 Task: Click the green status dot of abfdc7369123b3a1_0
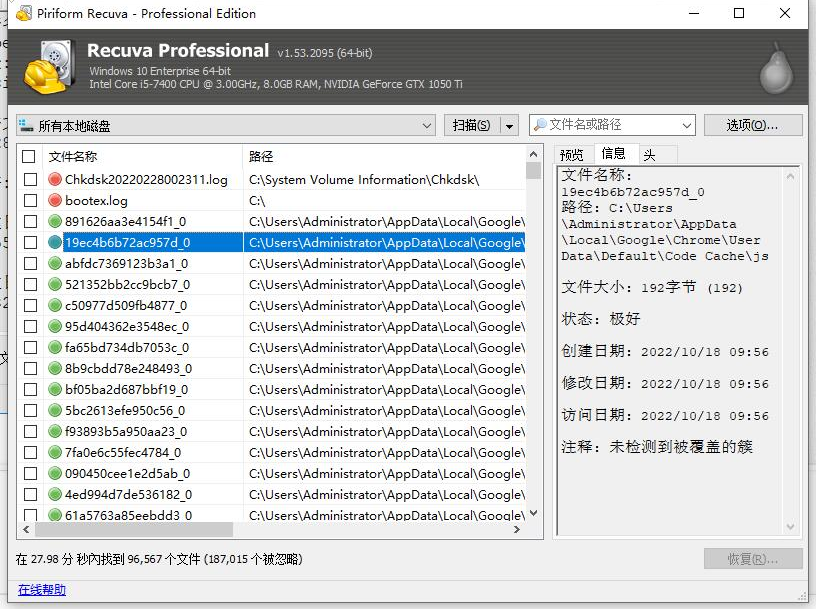[x=55, y=264]
